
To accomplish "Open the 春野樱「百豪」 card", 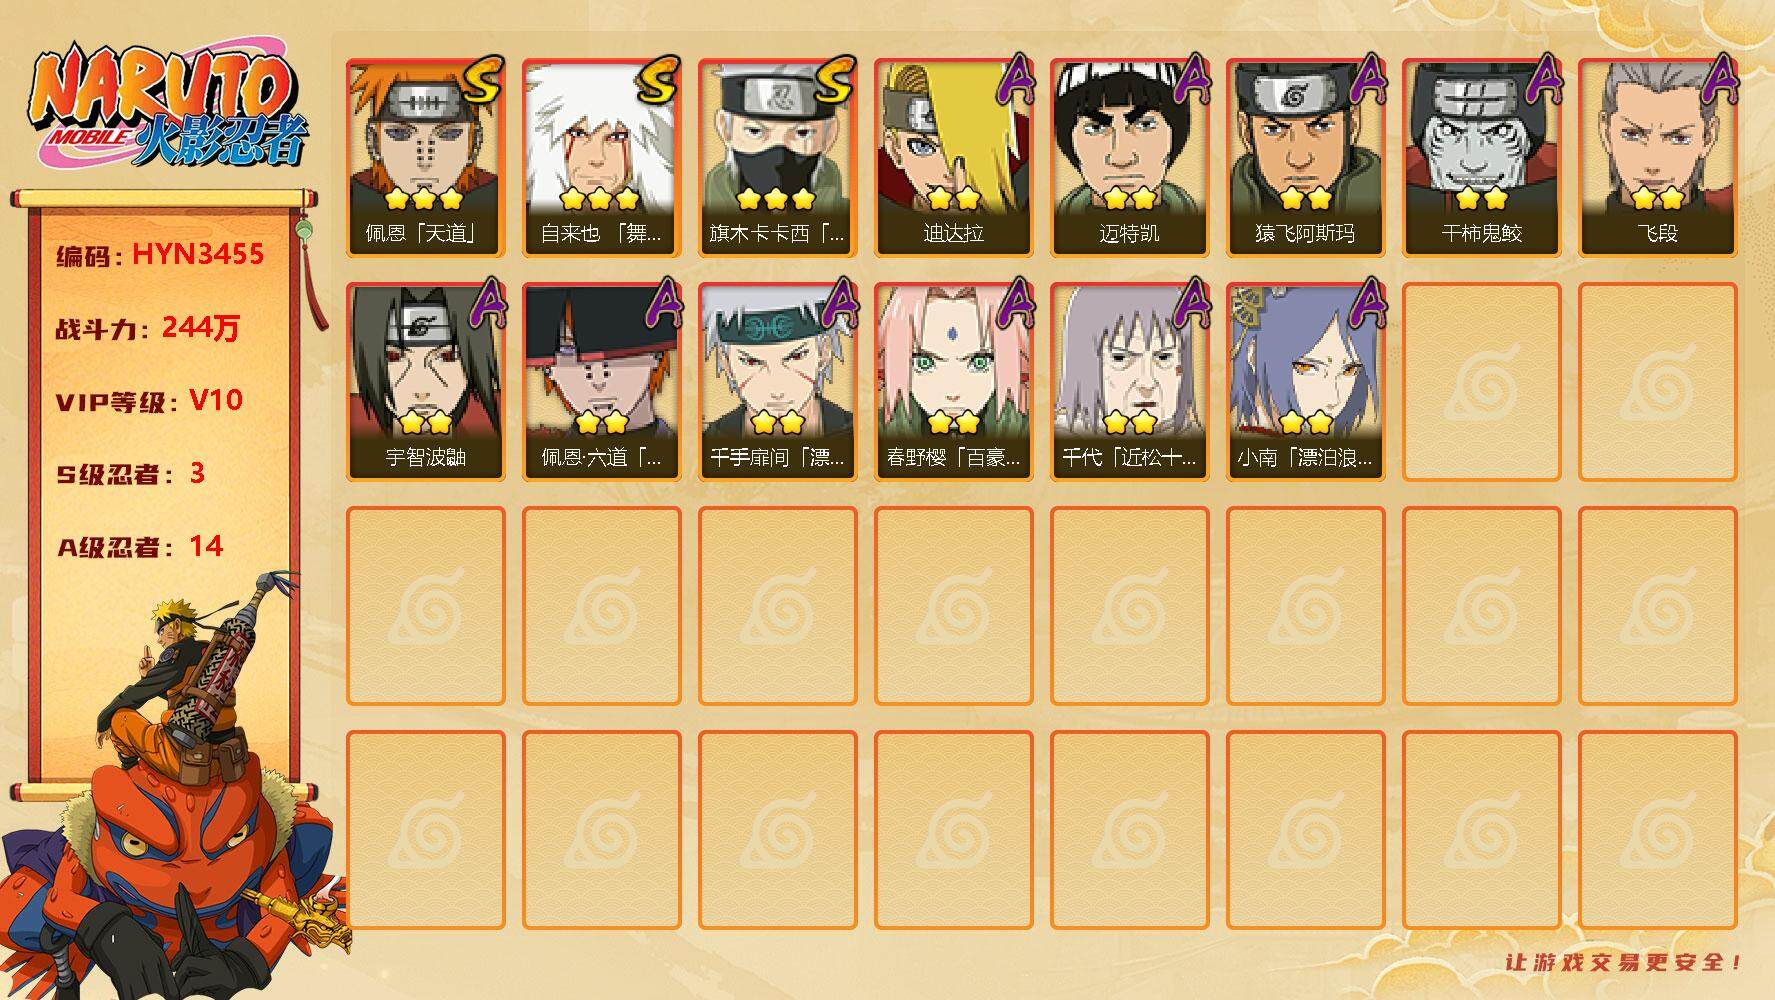I will pyautogui.click(x=953, y=382).
